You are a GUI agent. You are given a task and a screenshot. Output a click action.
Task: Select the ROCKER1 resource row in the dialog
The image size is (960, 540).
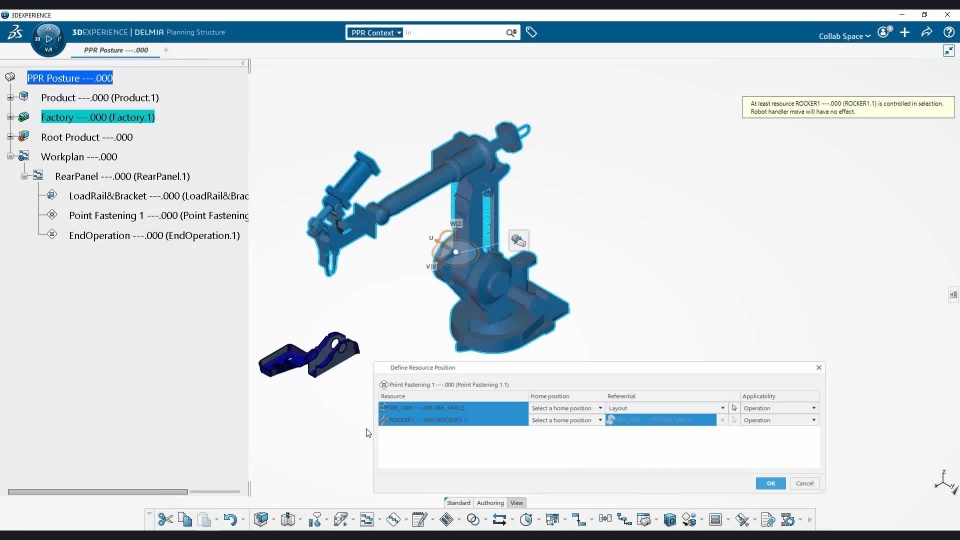[x=453, y=420]
